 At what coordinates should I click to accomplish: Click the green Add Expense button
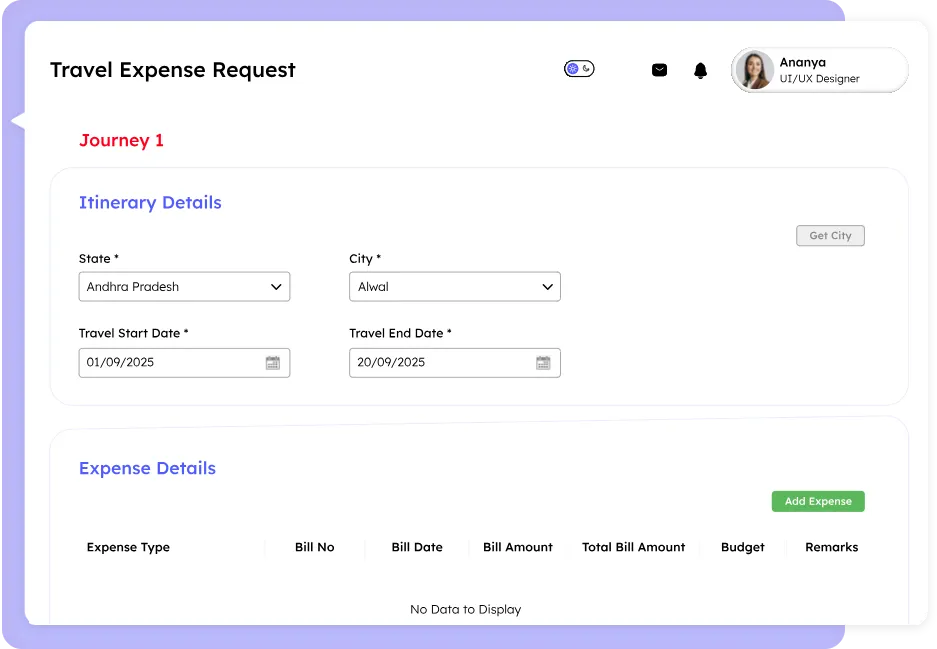(x=817, y=501)
